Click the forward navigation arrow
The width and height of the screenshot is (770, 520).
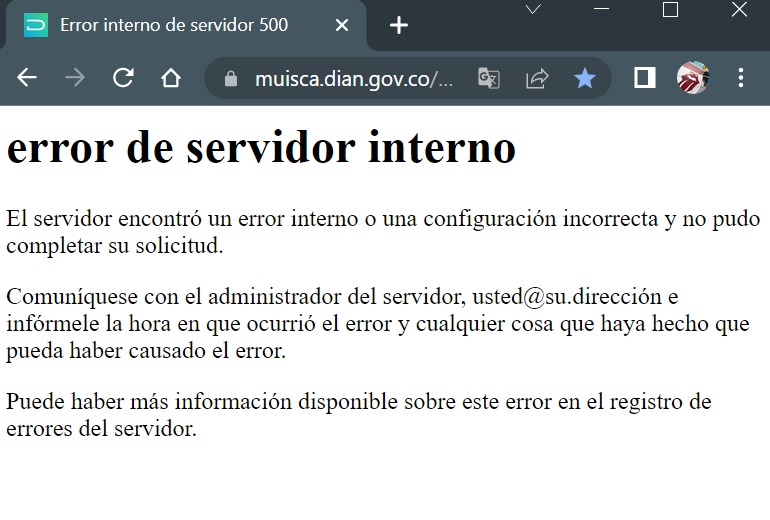click(75, 78)
